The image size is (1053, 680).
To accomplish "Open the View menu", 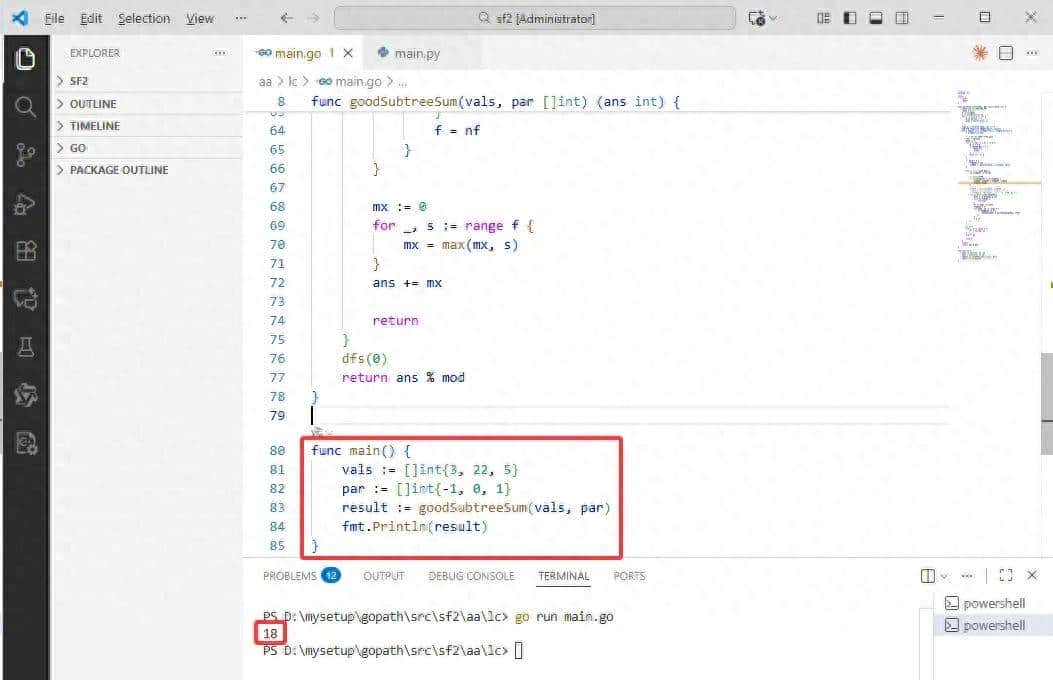I will point(200,18).
